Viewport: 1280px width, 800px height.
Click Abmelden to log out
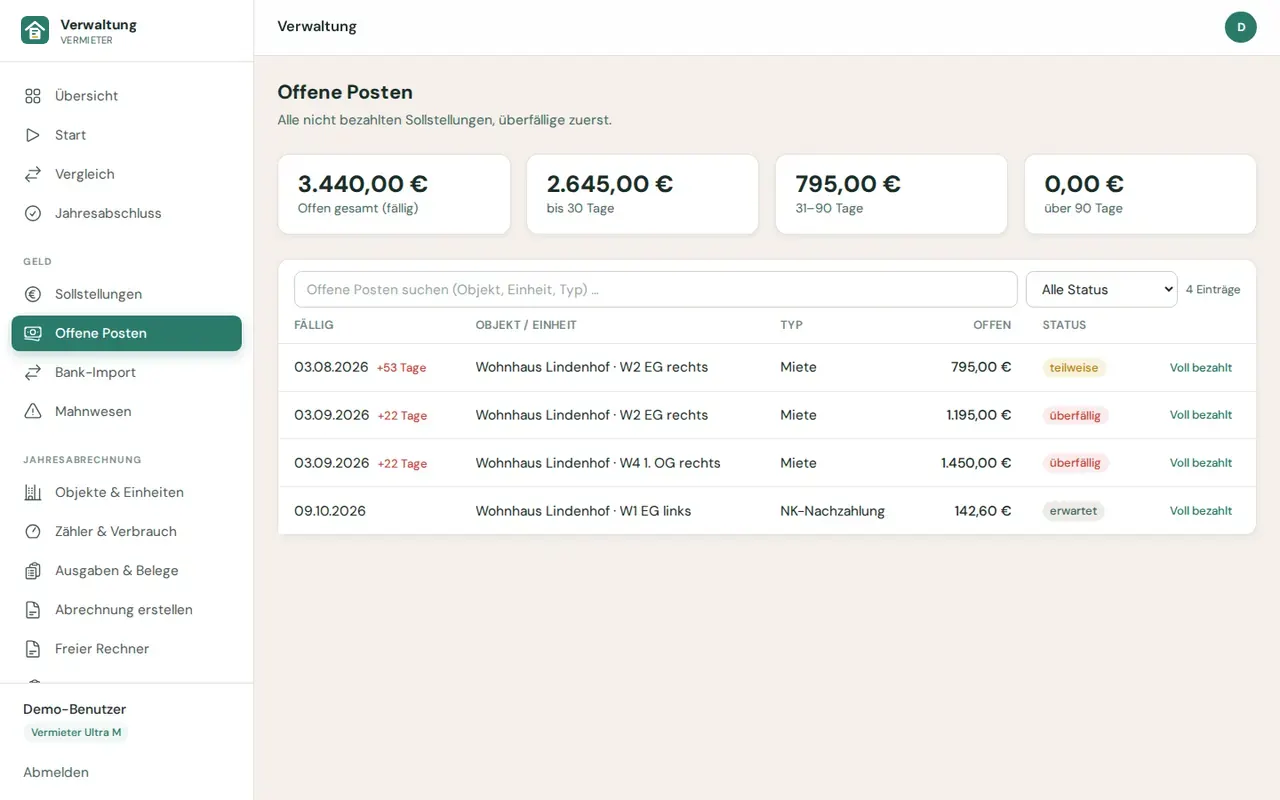pos(56,772)
